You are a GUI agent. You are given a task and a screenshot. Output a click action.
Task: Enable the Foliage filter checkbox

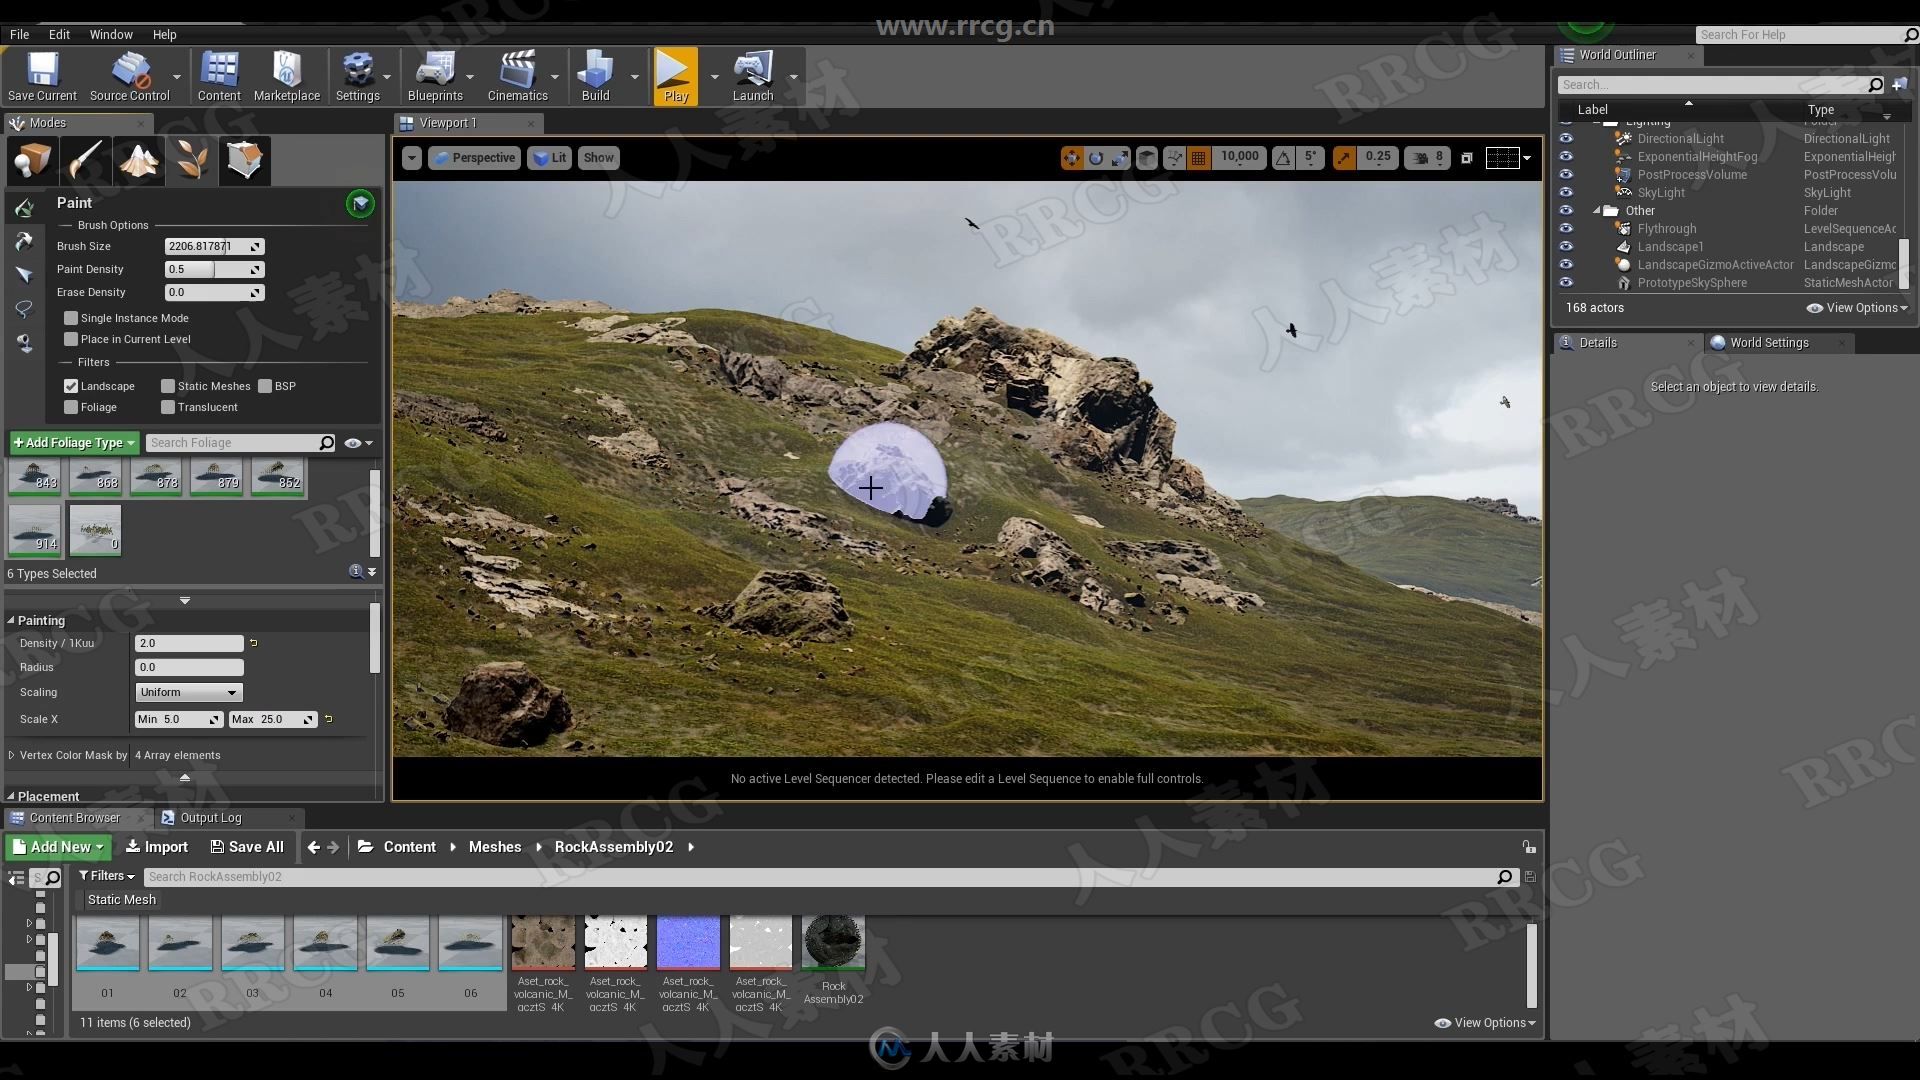coord(73,406)
